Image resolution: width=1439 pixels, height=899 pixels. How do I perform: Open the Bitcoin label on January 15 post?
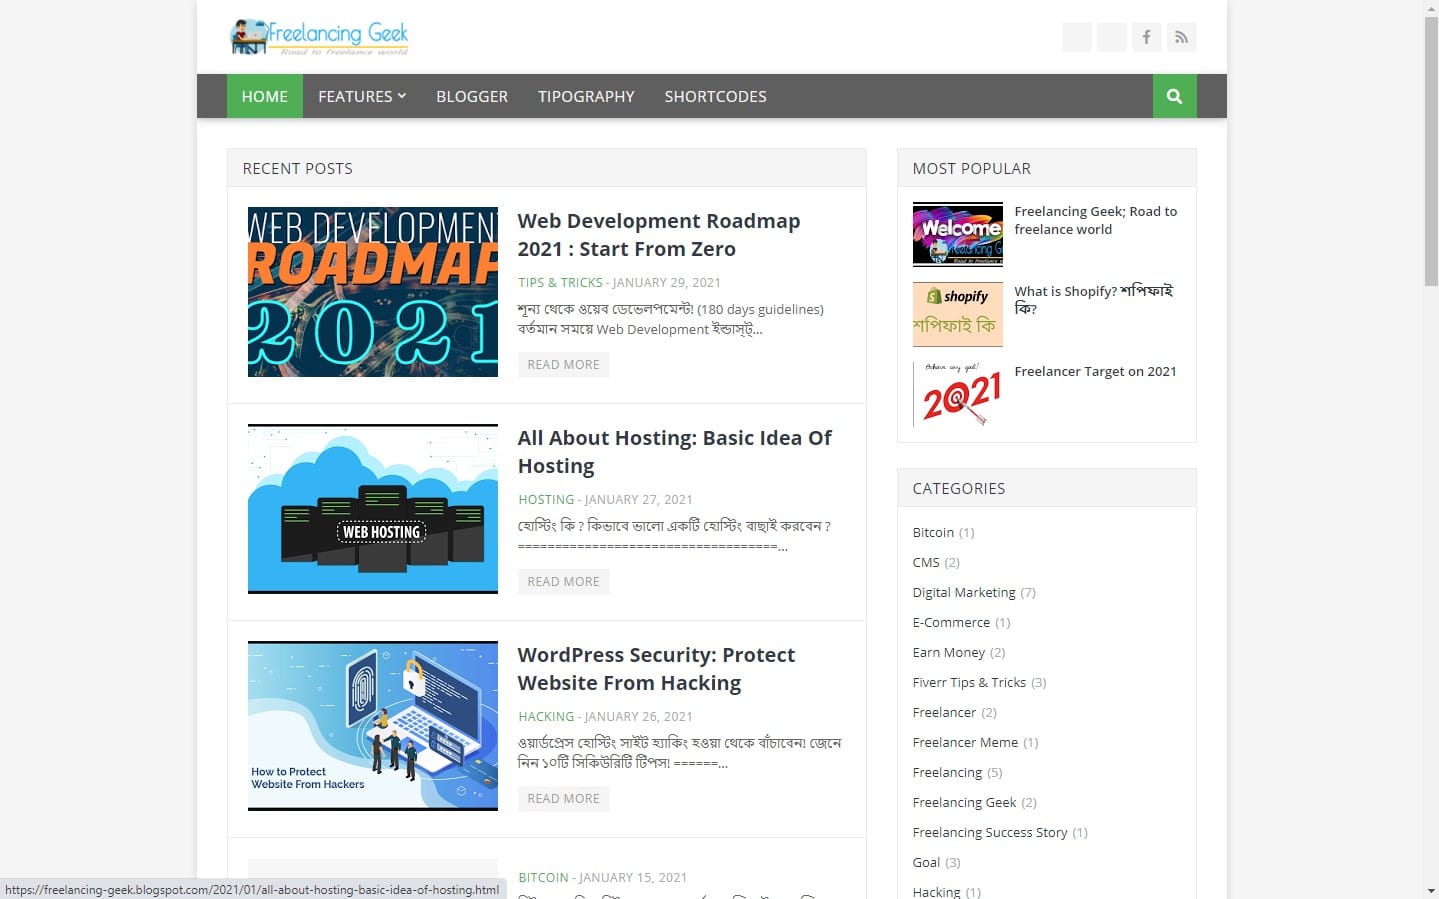(543, 878)
